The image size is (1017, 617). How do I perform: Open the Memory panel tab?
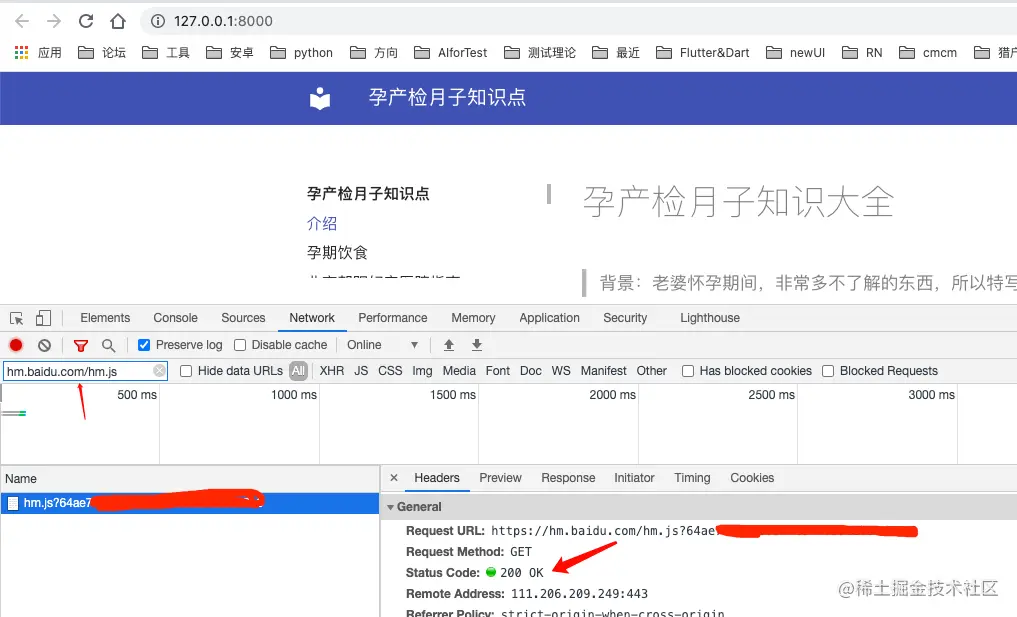(x=473, y=318)
